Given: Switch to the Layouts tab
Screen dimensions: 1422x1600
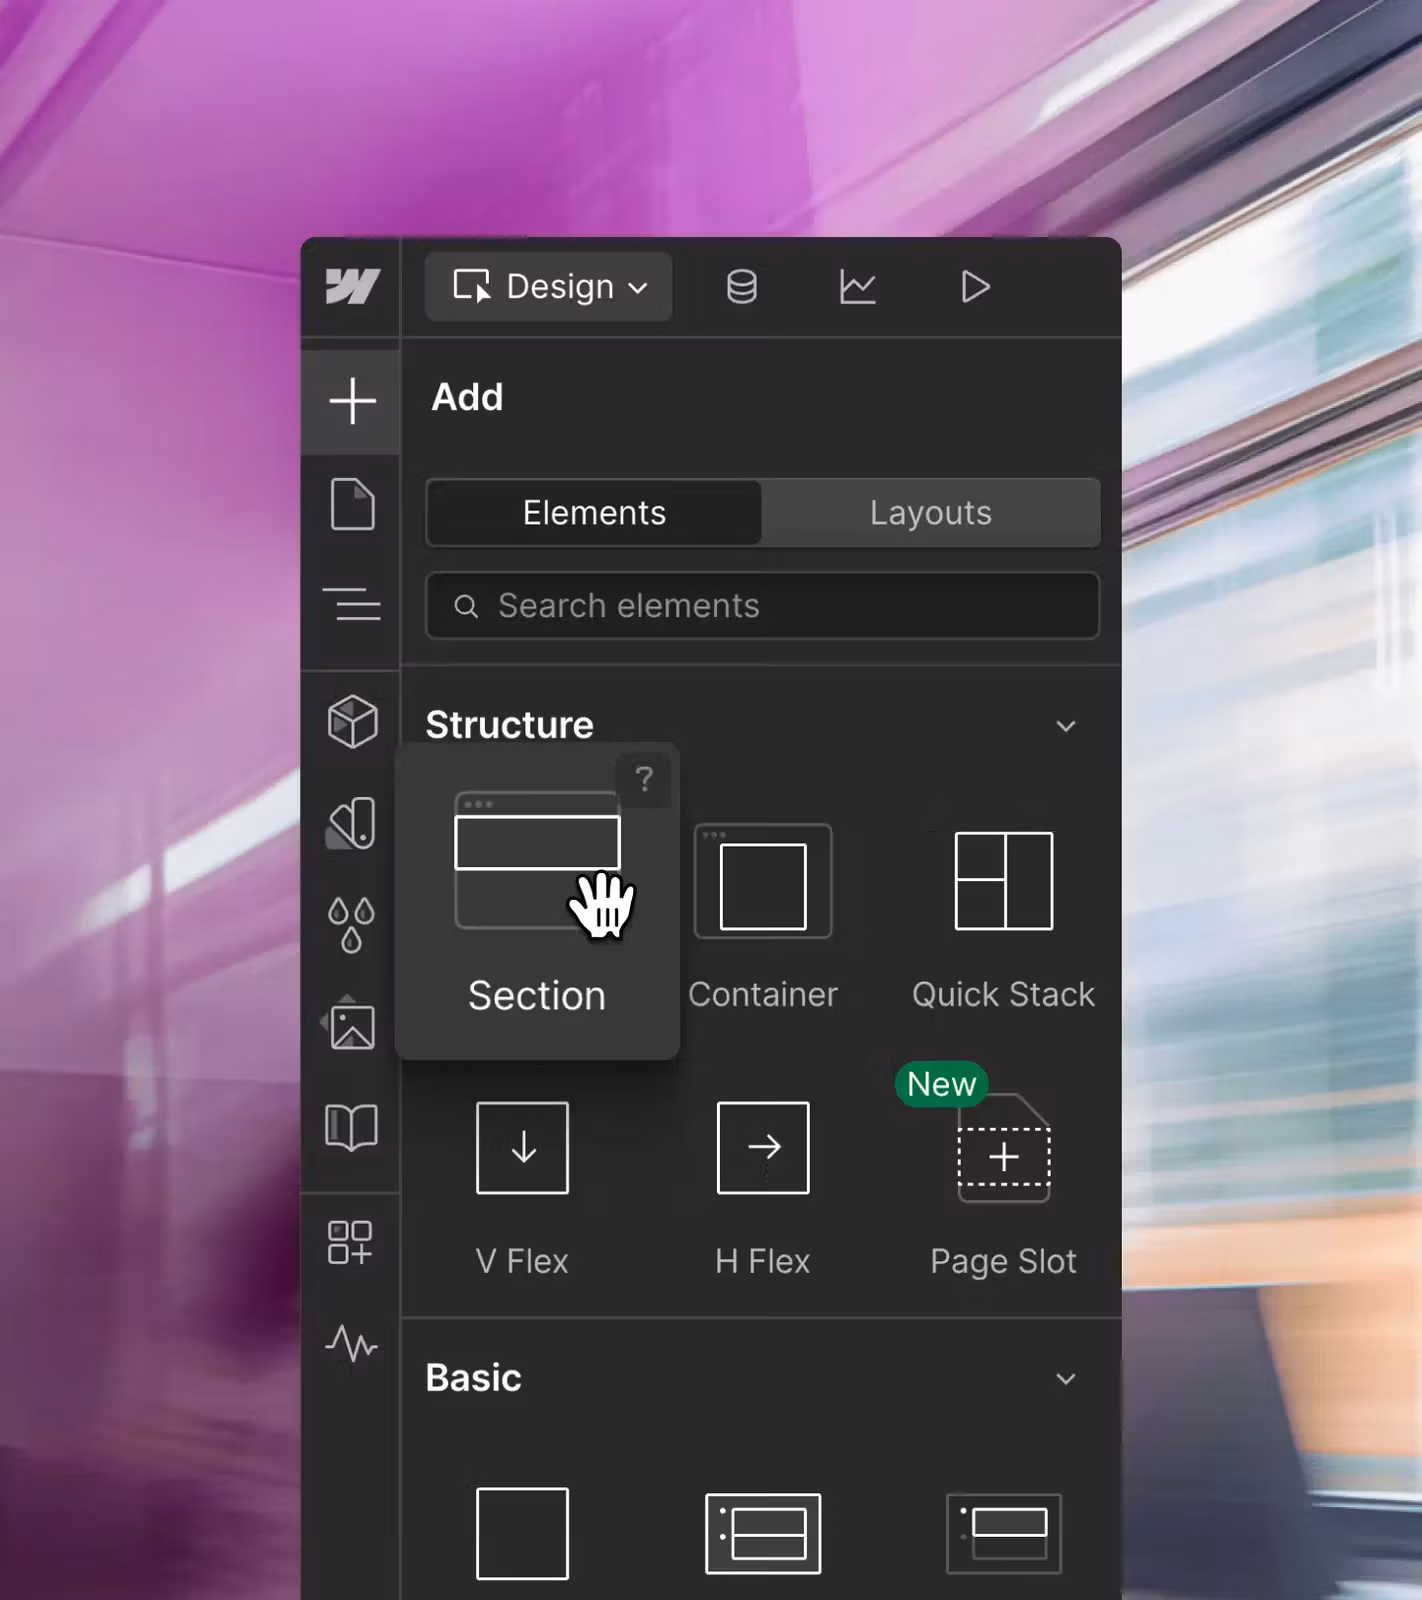Looking at the screenshot, I should 930,513.
